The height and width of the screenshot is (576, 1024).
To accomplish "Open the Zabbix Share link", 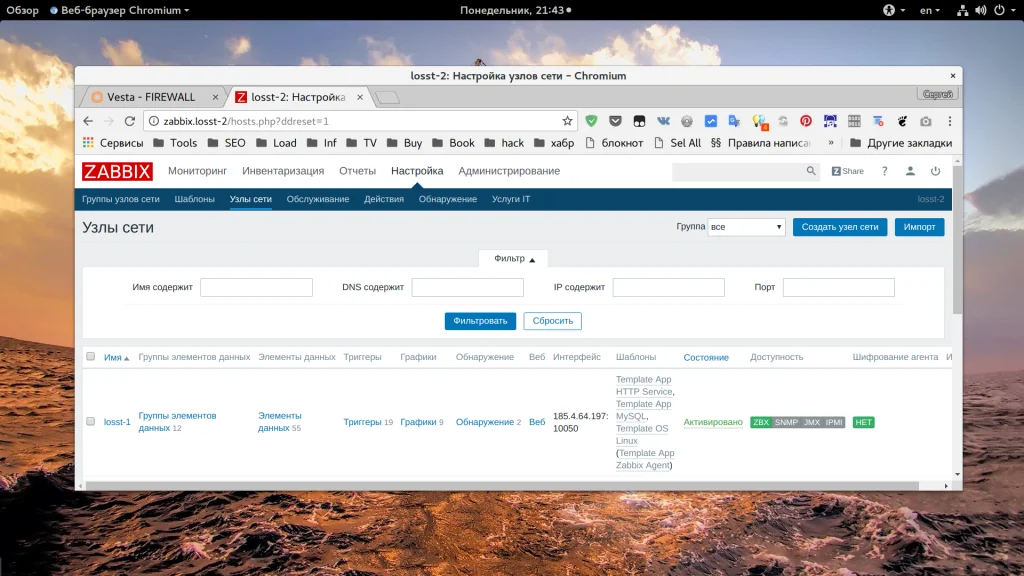I will point(848,171).
